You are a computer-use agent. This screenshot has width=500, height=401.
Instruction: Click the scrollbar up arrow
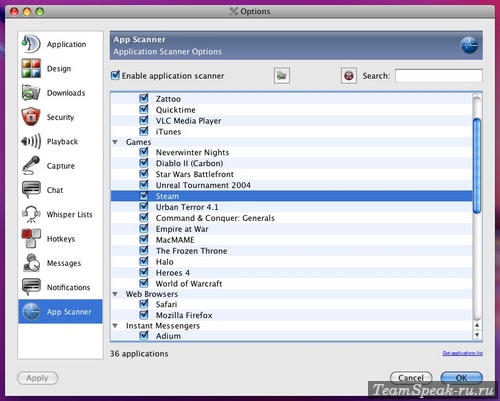click(x=477, y=325)
